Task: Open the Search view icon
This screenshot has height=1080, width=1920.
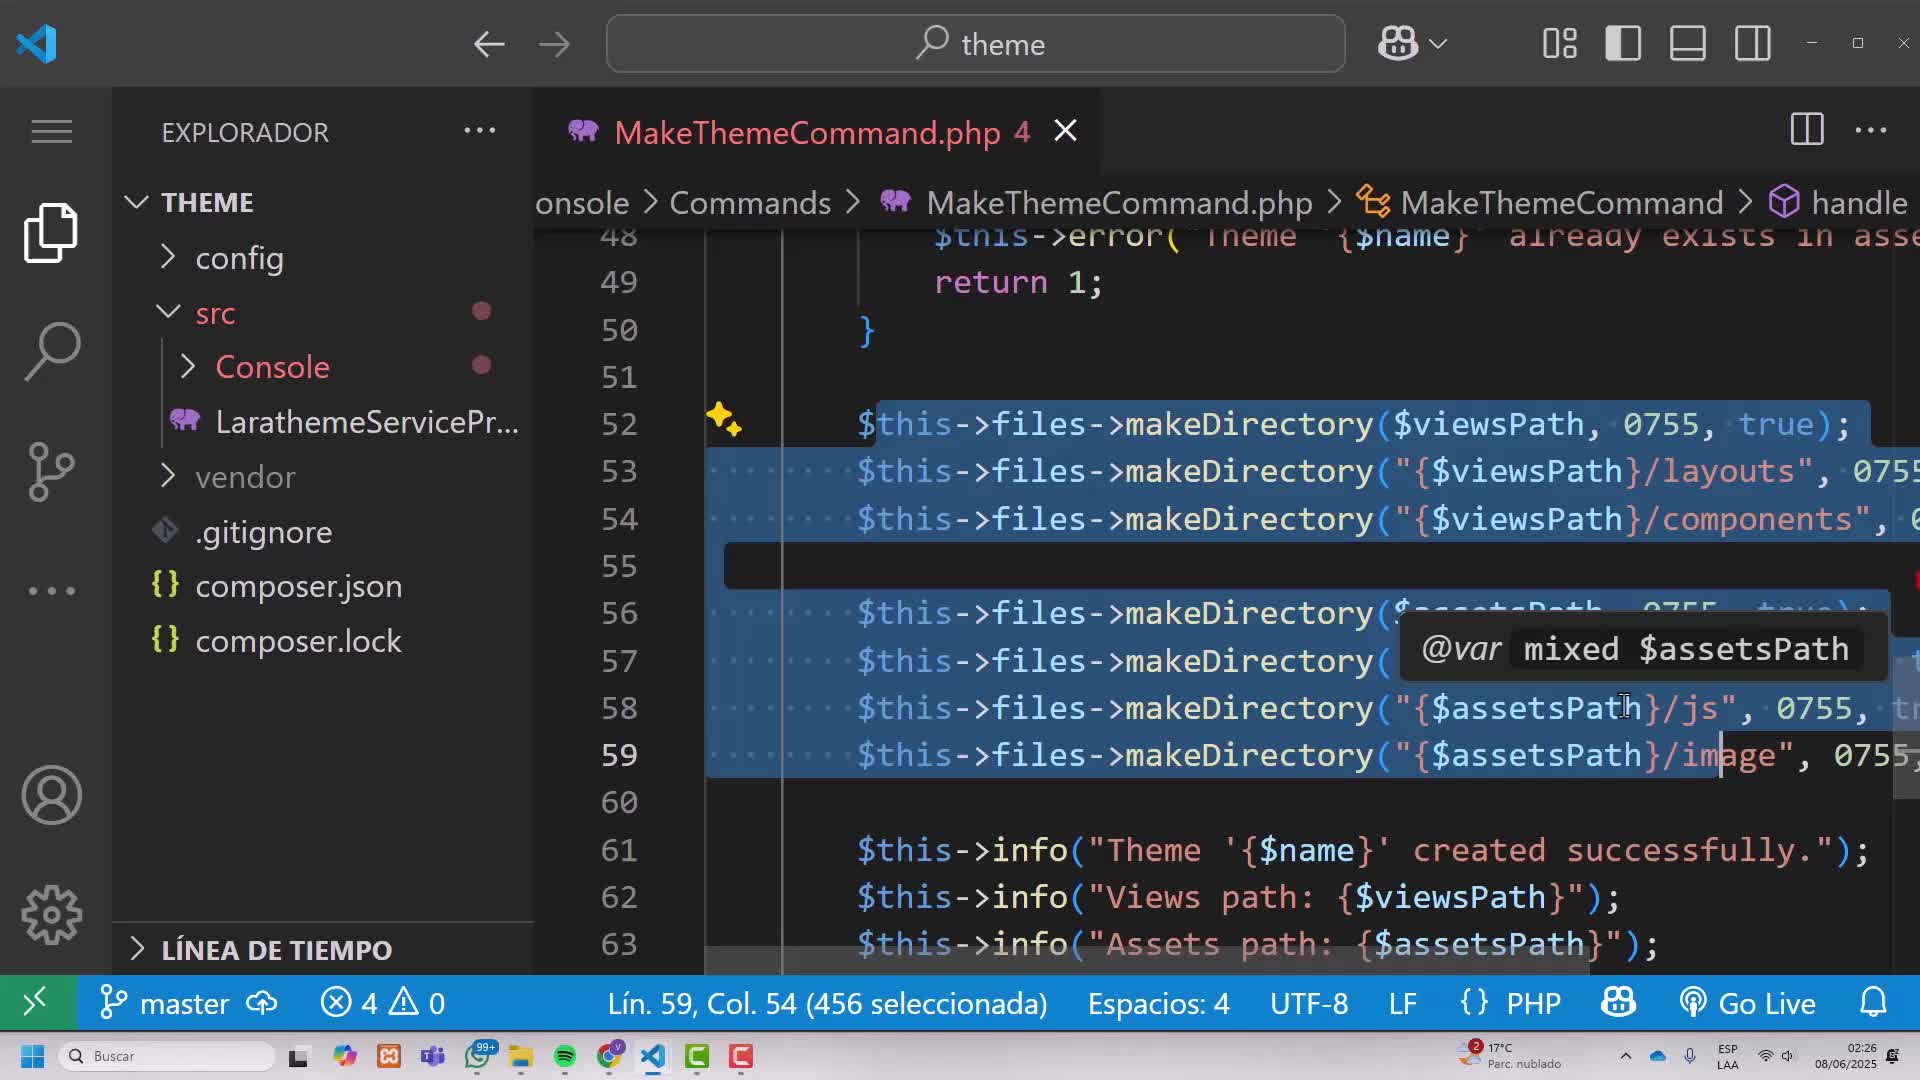Action: [x=51, y=351]
